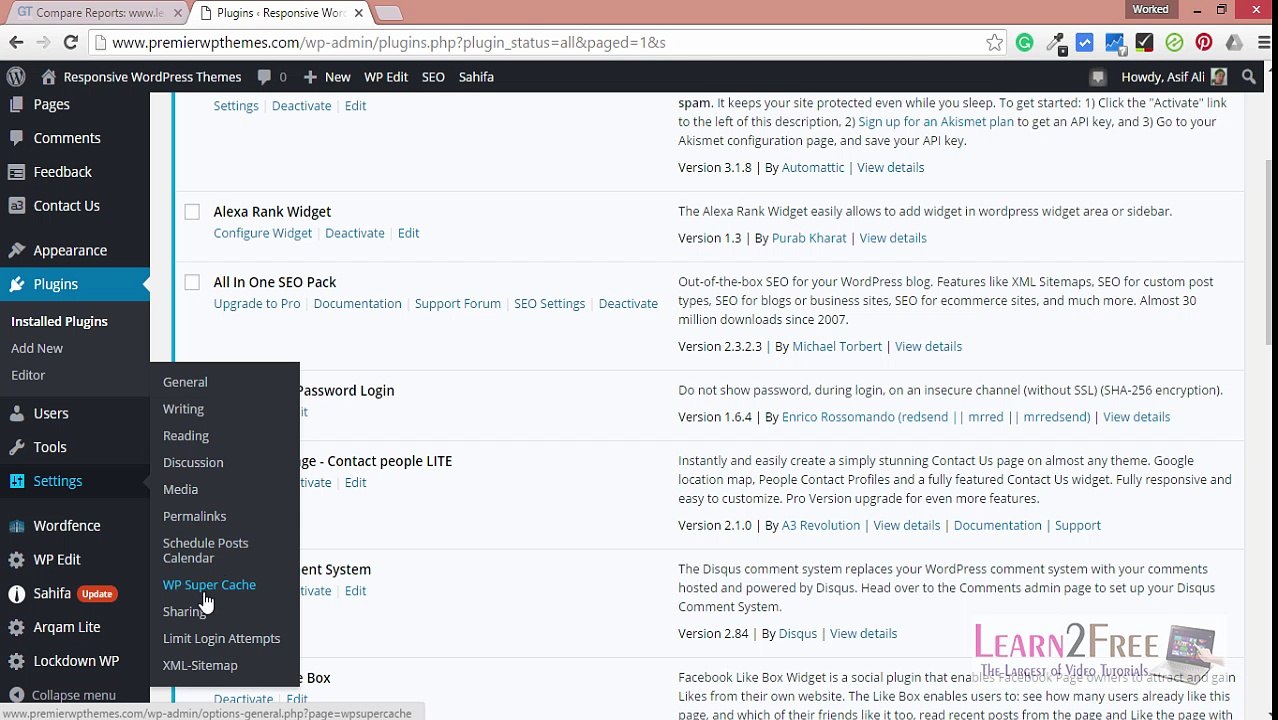The width and height of the screenshot is (1278, 720).
Task: Open Sign up for an Akismet plan
Action: tap(936, 122)
